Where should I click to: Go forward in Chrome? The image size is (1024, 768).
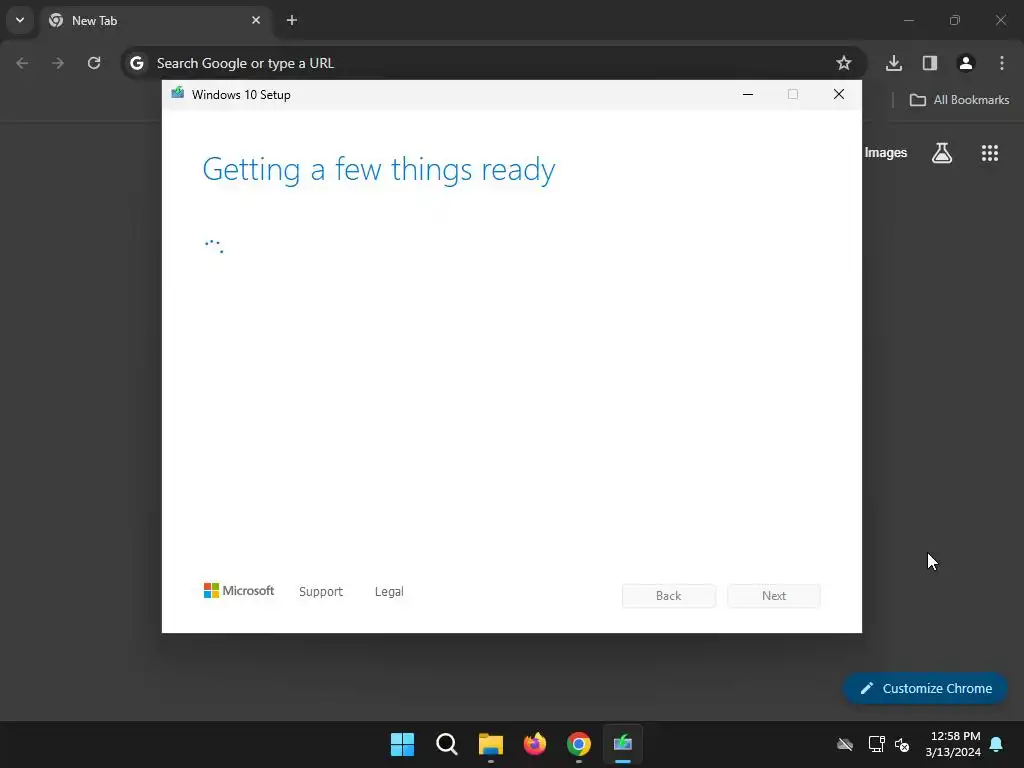58,63
